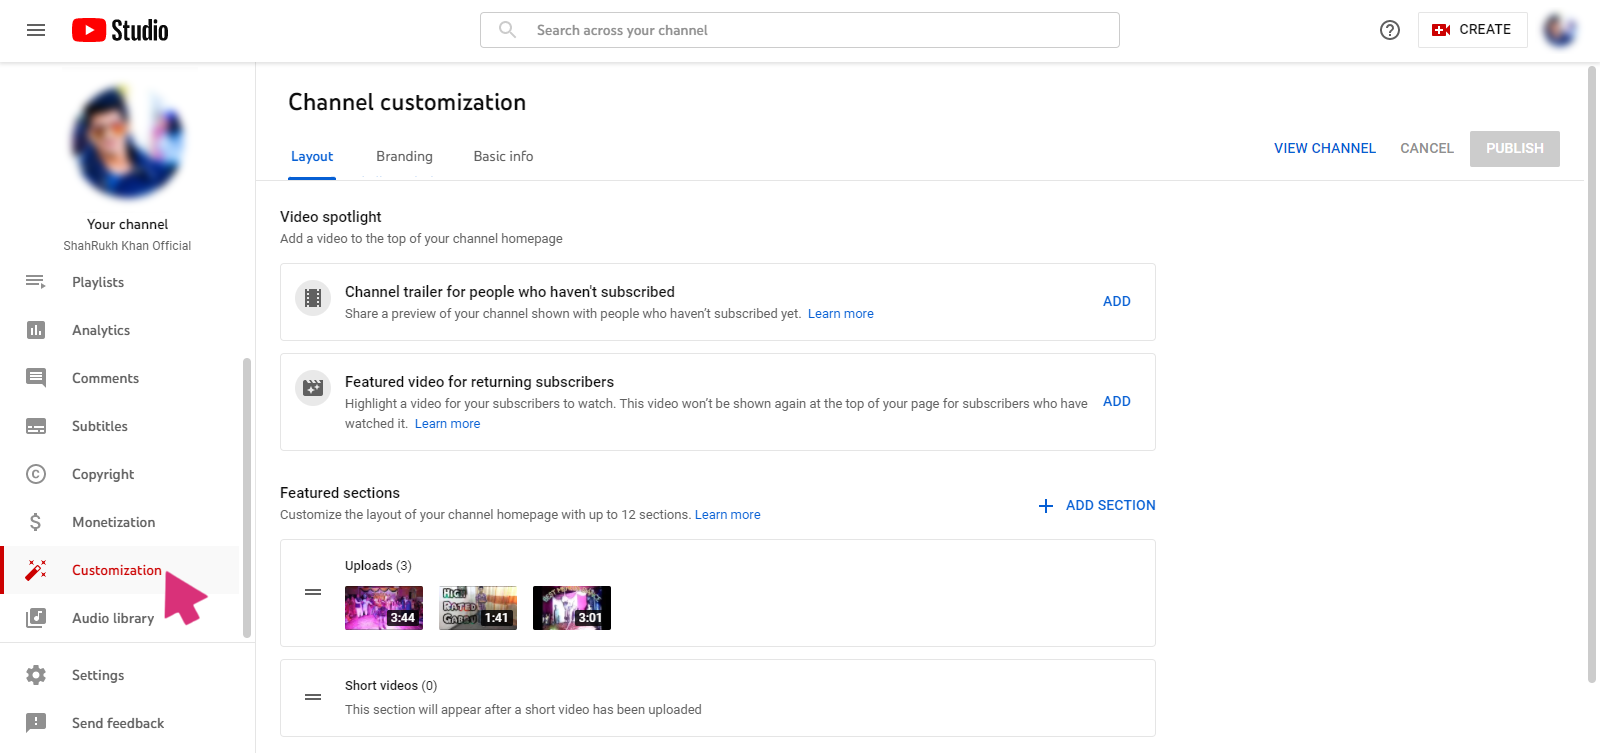Screen dimensions: 1600x753
Task: Click the YouTube Studio logo
Action: [120, 30]
